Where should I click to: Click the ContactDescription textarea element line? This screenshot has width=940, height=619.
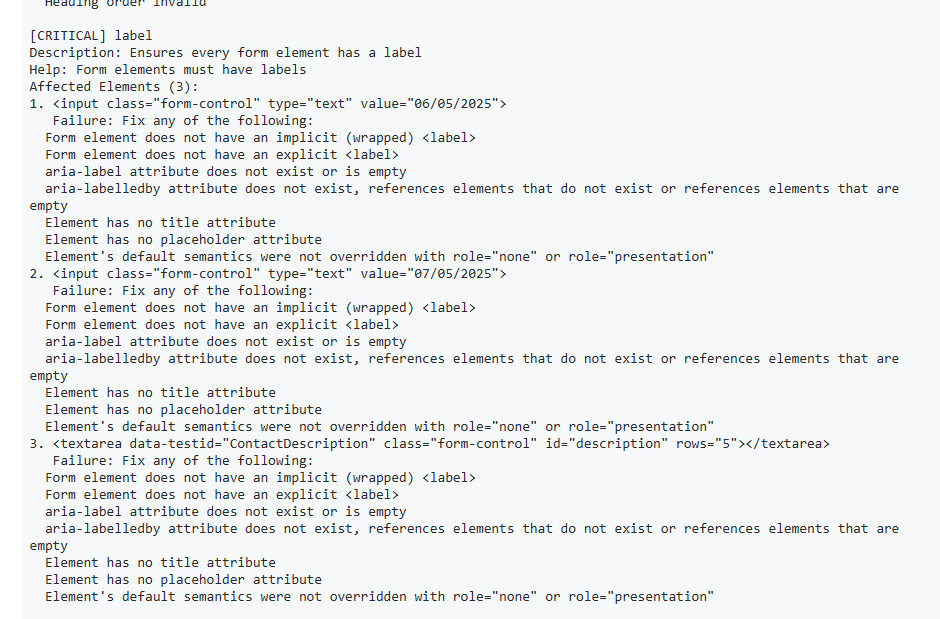440,443
